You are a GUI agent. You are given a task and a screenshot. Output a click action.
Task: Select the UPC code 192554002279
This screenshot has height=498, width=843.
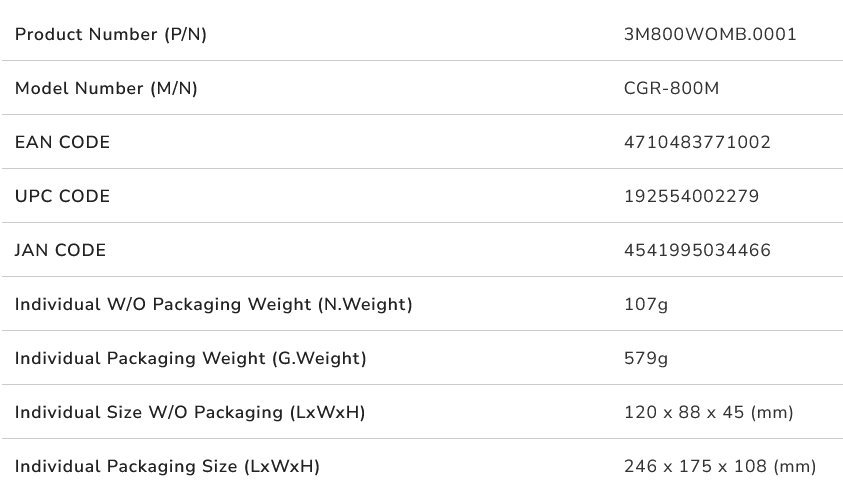coord(691,196)
